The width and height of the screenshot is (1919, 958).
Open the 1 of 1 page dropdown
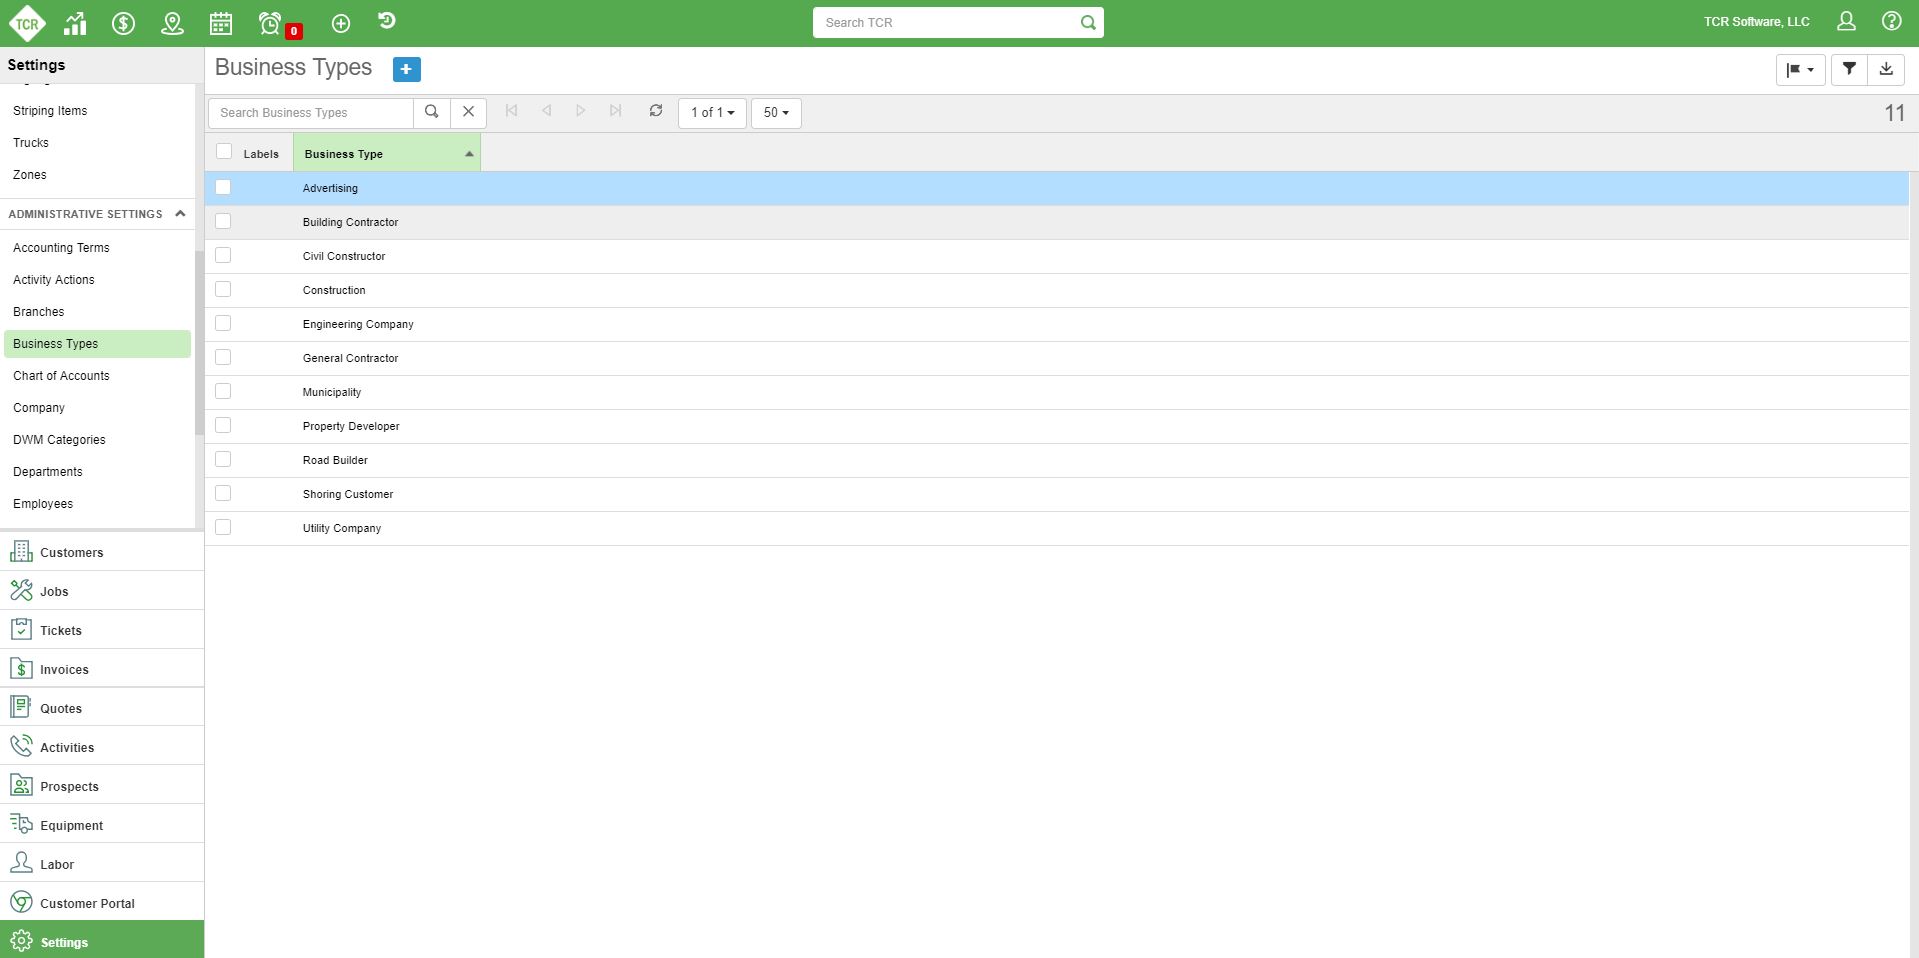tap(712, 113)
